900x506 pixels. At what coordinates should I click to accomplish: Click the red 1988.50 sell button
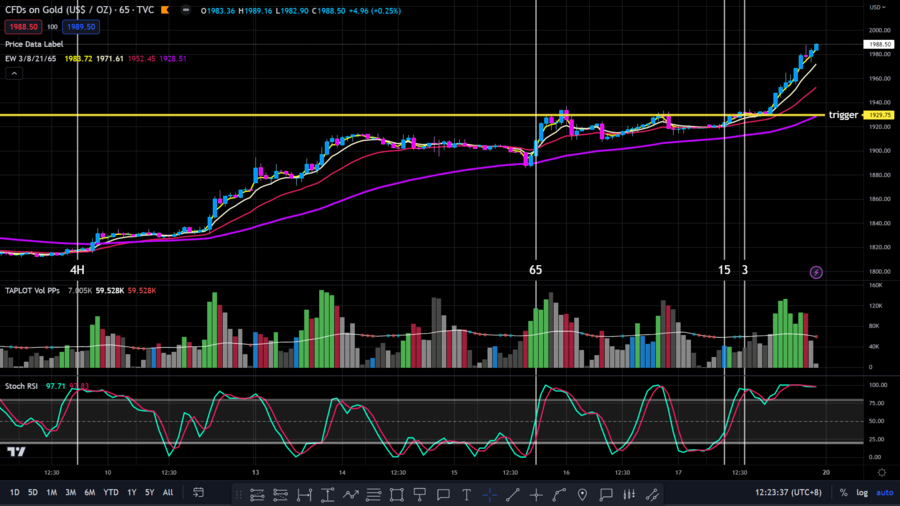coord(23,27)
